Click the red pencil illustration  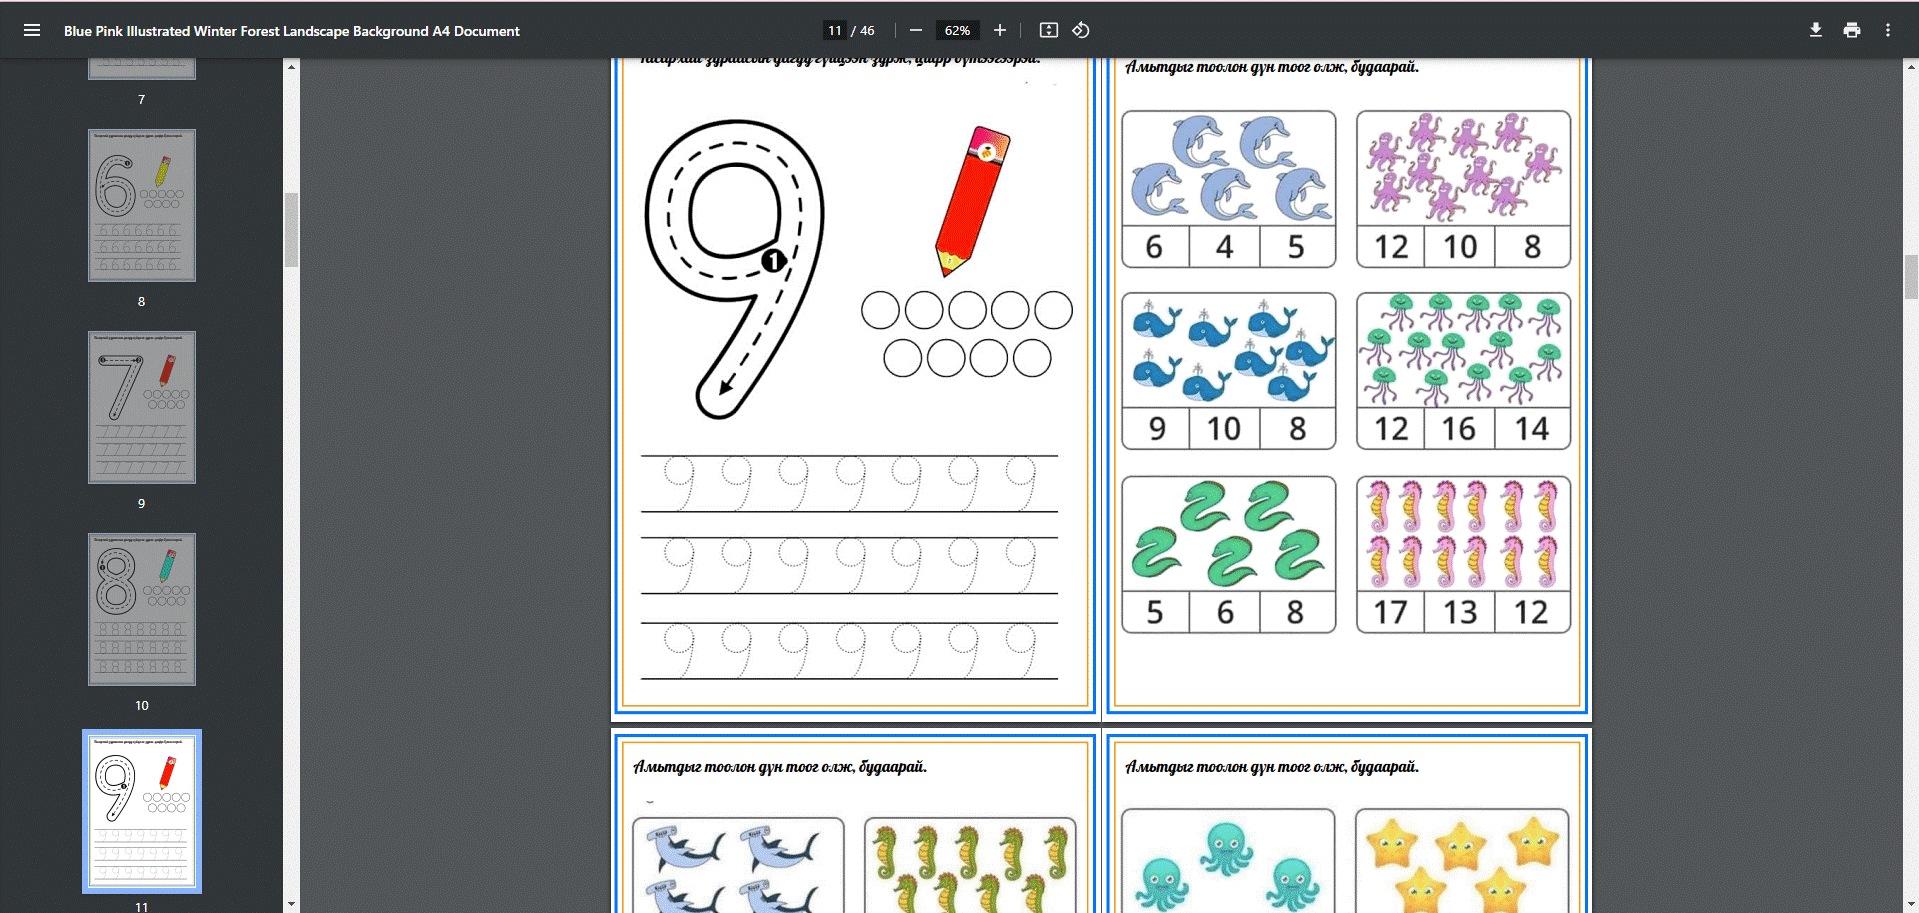click(x=972, y=200)
